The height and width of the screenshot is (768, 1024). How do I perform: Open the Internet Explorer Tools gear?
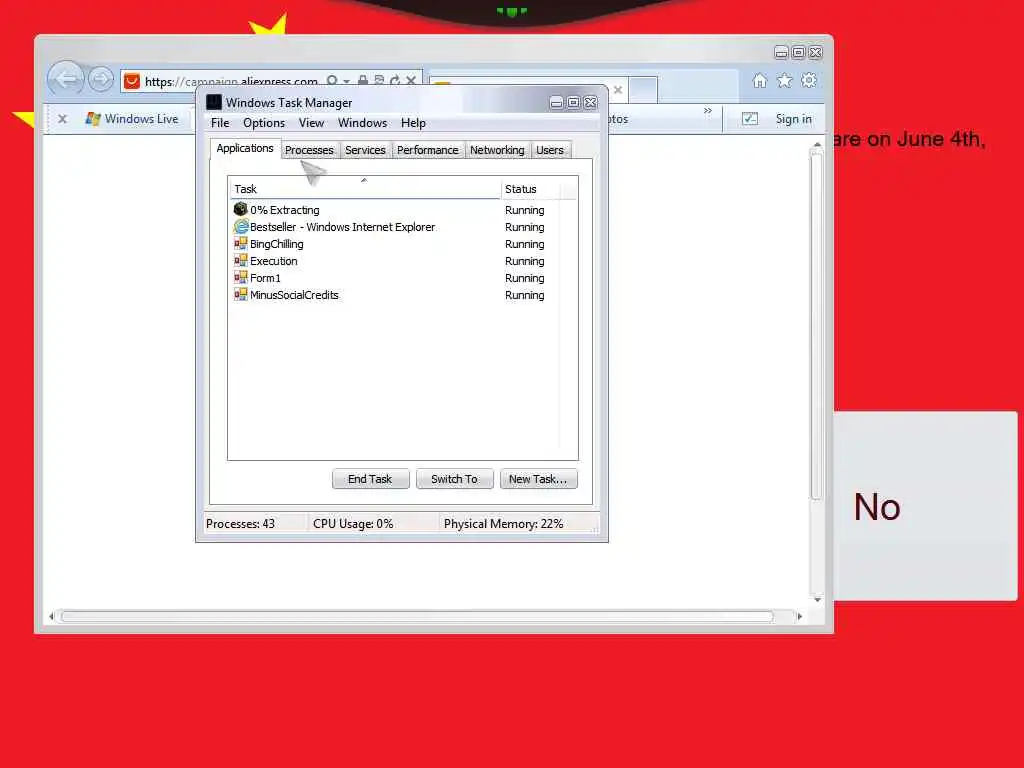coord(809,80)
